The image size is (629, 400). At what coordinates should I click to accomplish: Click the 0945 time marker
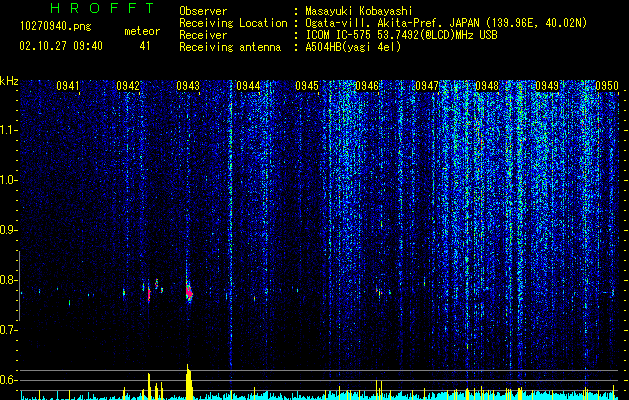pos(307,85)
